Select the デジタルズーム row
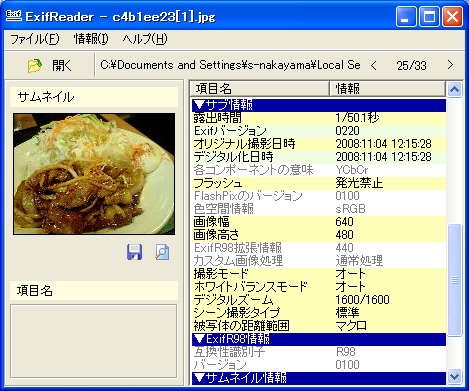469x391 pixels. pos(319,300)
